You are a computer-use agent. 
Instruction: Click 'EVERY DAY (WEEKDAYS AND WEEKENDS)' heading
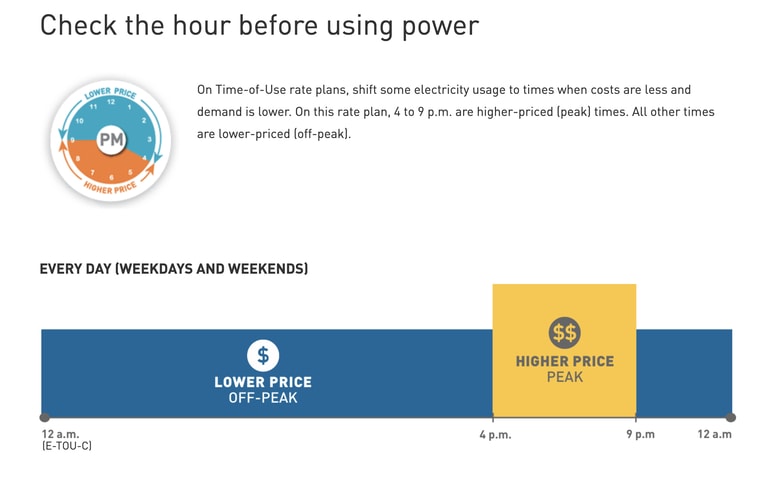pyautogui.click(x=173, y=269)
